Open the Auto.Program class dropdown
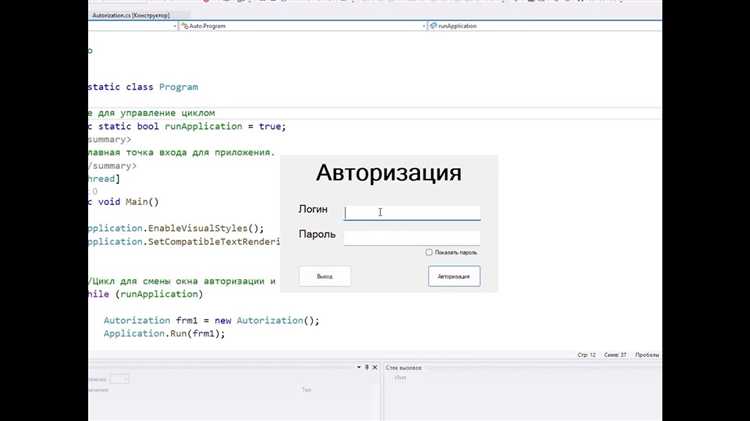 pos(421,25)
